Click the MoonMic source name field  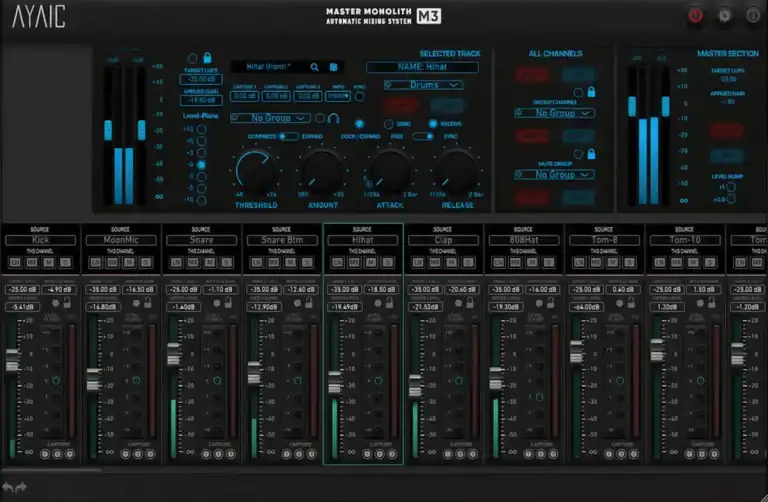click(x=121, y=240)
